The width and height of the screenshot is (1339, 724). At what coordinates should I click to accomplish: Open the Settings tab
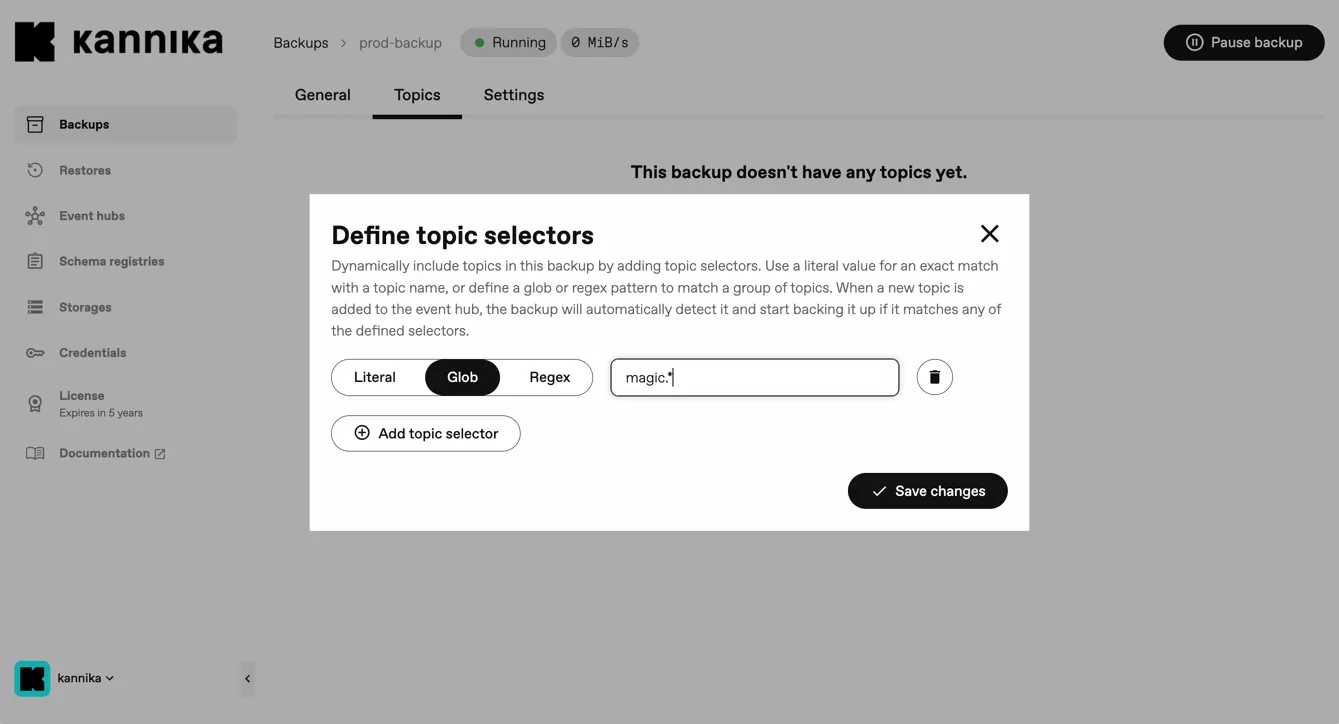click(x=513, y=94)
